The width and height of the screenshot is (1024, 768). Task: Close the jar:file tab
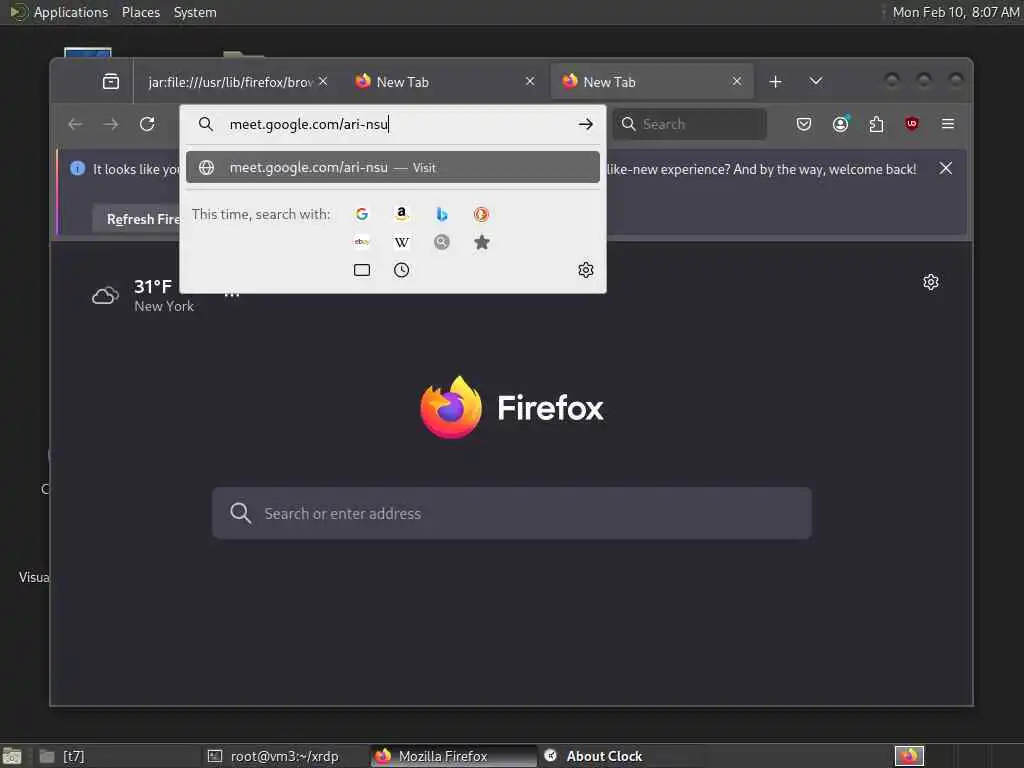coord(323,82)
